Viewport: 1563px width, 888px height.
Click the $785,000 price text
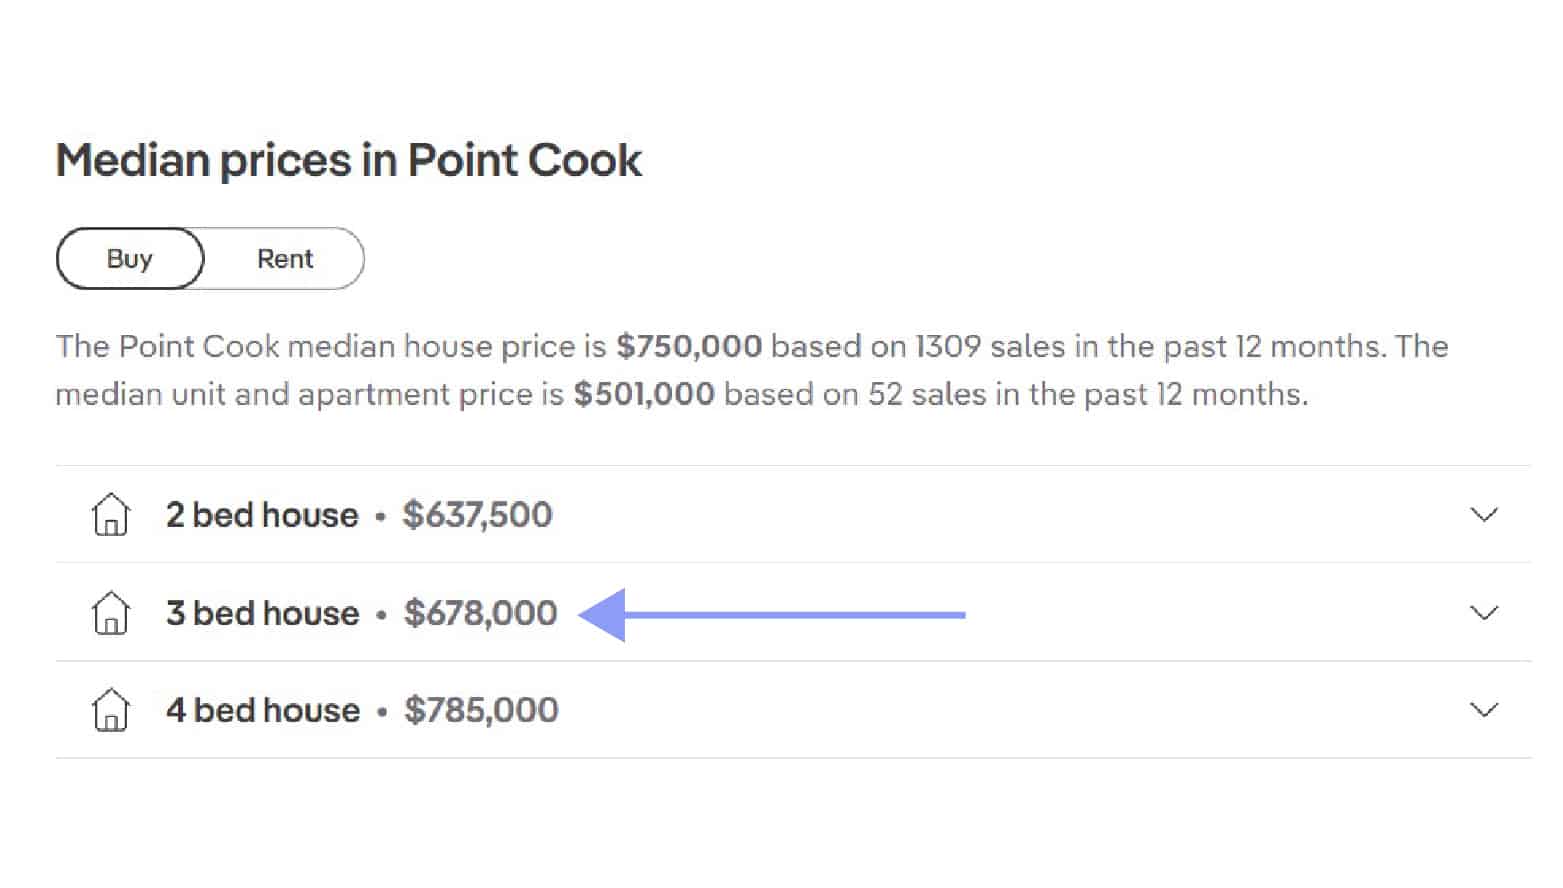coord(481,710)
